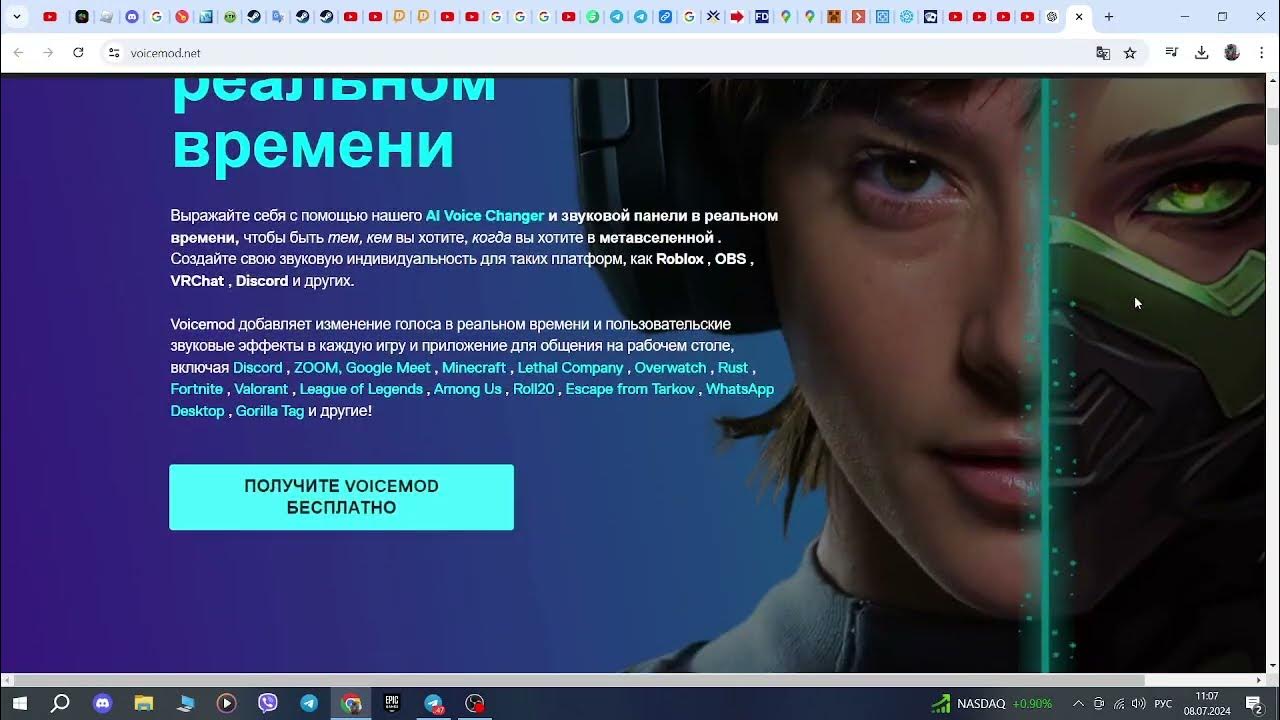Open the Windows Start menu
Image resolution: width=1280 pixels, height=720 pixels.
(19, 703)
